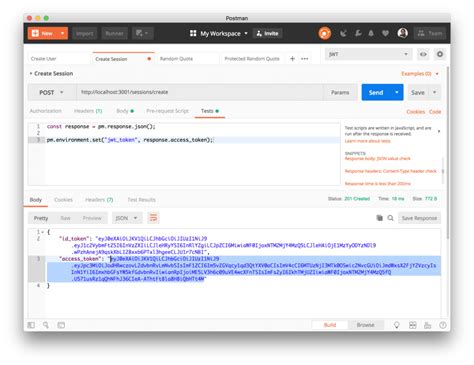Expand the Save button dropdown arrow
This screenshot has width=474, height=365.
pyautogui.click(x=435, y=92)
